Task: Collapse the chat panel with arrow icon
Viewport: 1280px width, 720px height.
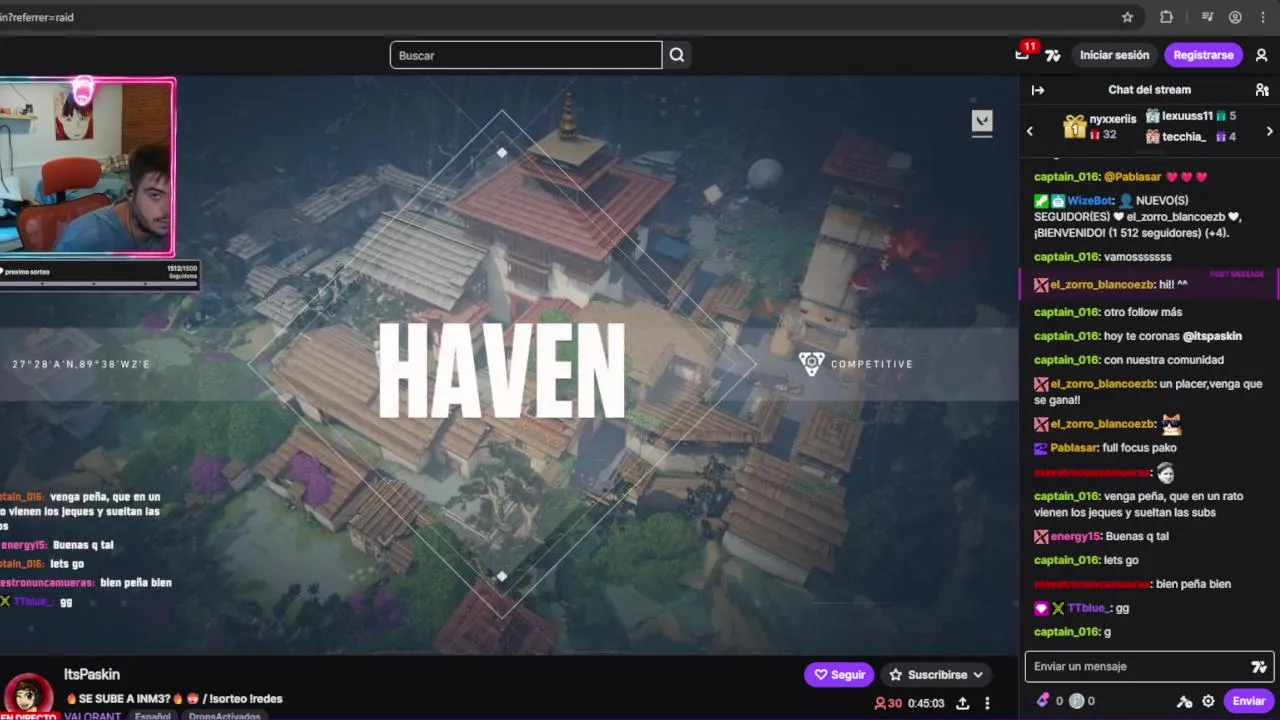Action: click(1038, 90)
